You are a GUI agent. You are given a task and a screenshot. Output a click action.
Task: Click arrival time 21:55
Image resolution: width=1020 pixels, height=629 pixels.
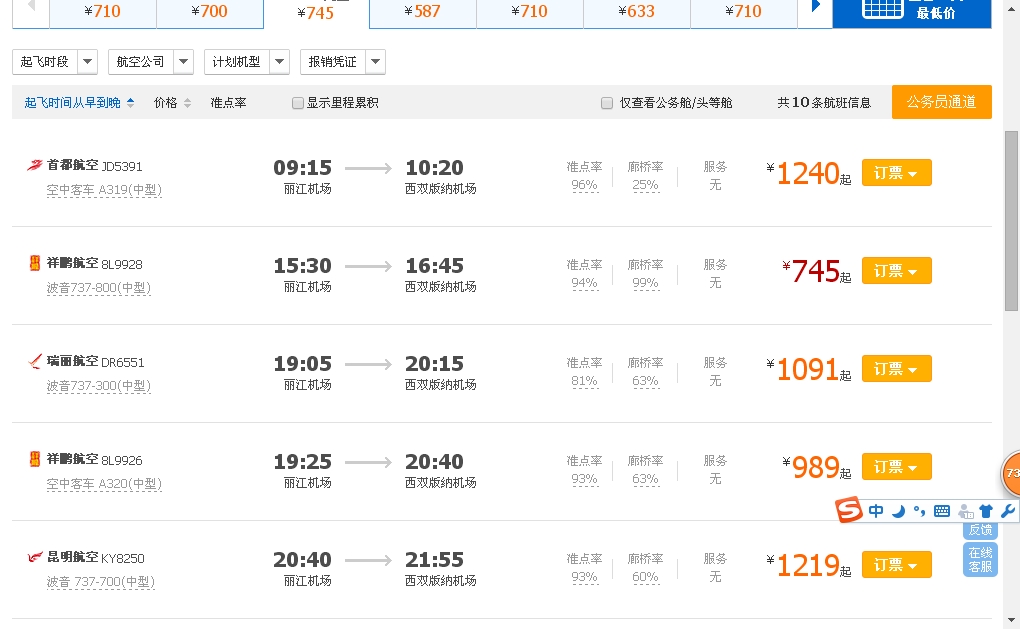coord(435,560)
